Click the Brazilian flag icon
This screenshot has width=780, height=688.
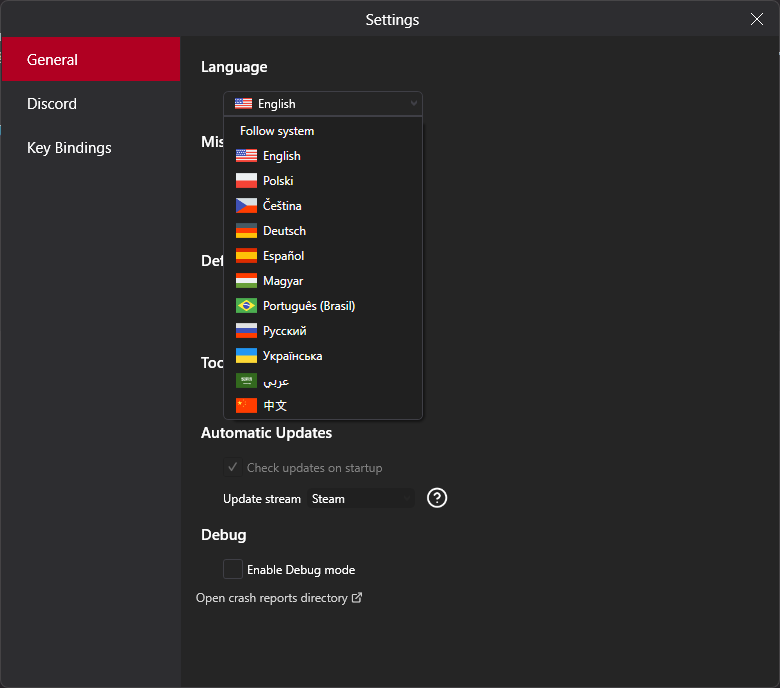coord(246,306)
